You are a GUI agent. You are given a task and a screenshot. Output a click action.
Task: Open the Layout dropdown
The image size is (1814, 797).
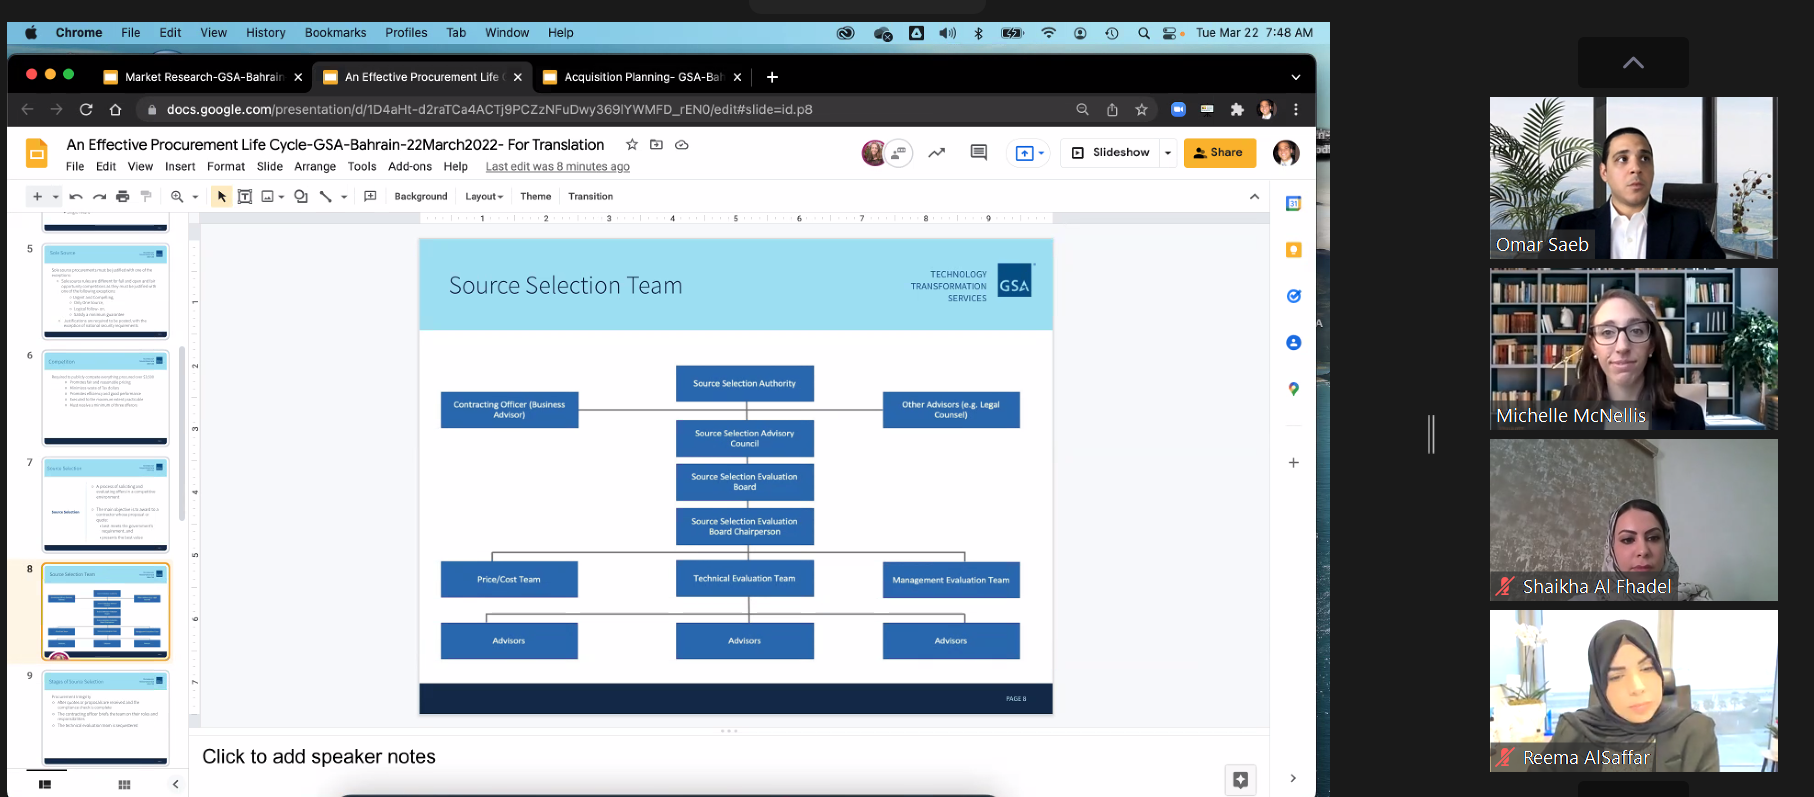[484, 197]
